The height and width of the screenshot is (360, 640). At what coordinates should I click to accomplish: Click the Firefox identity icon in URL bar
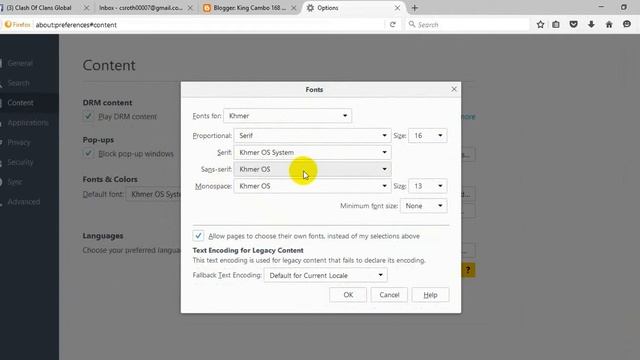(17, 25)
